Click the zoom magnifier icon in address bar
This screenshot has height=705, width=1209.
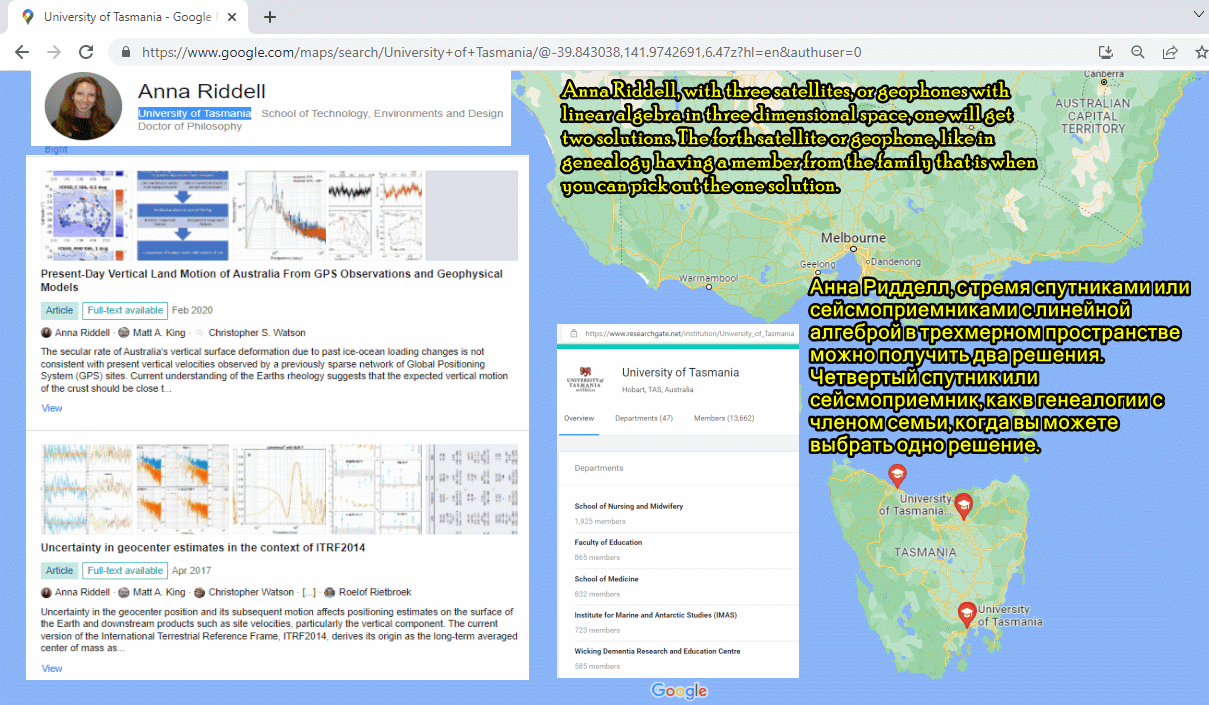pos(1137,52)
